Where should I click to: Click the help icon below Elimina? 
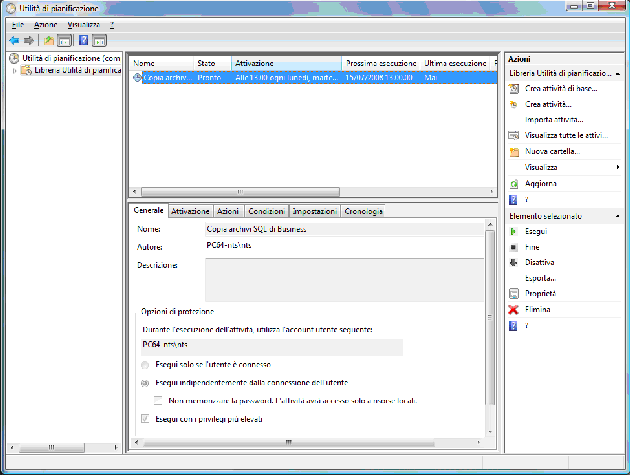click(513, 326)
